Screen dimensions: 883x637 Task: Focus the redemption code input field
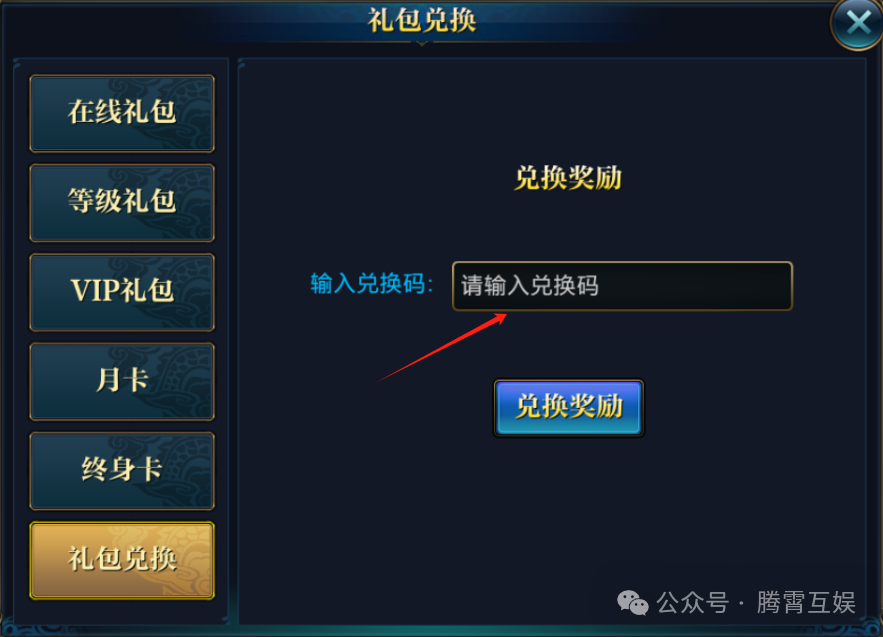[x=622, y=286]
